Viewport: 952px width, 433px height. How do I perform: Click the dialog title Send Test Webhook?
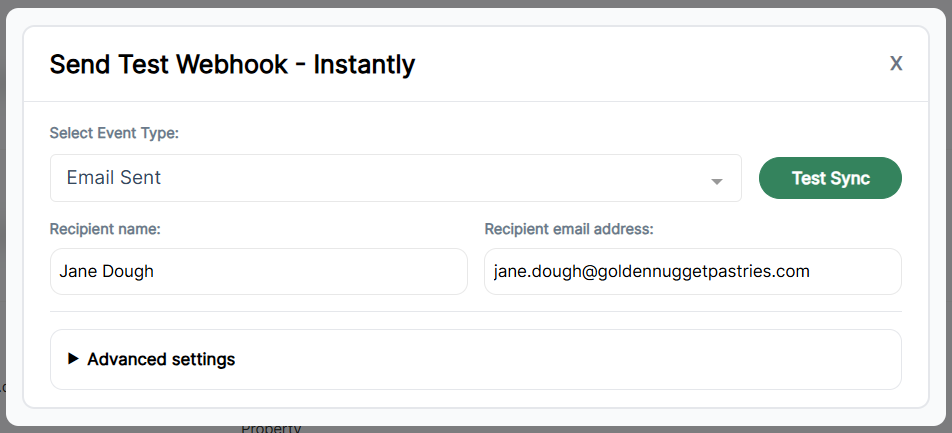[x=232, y=65]
